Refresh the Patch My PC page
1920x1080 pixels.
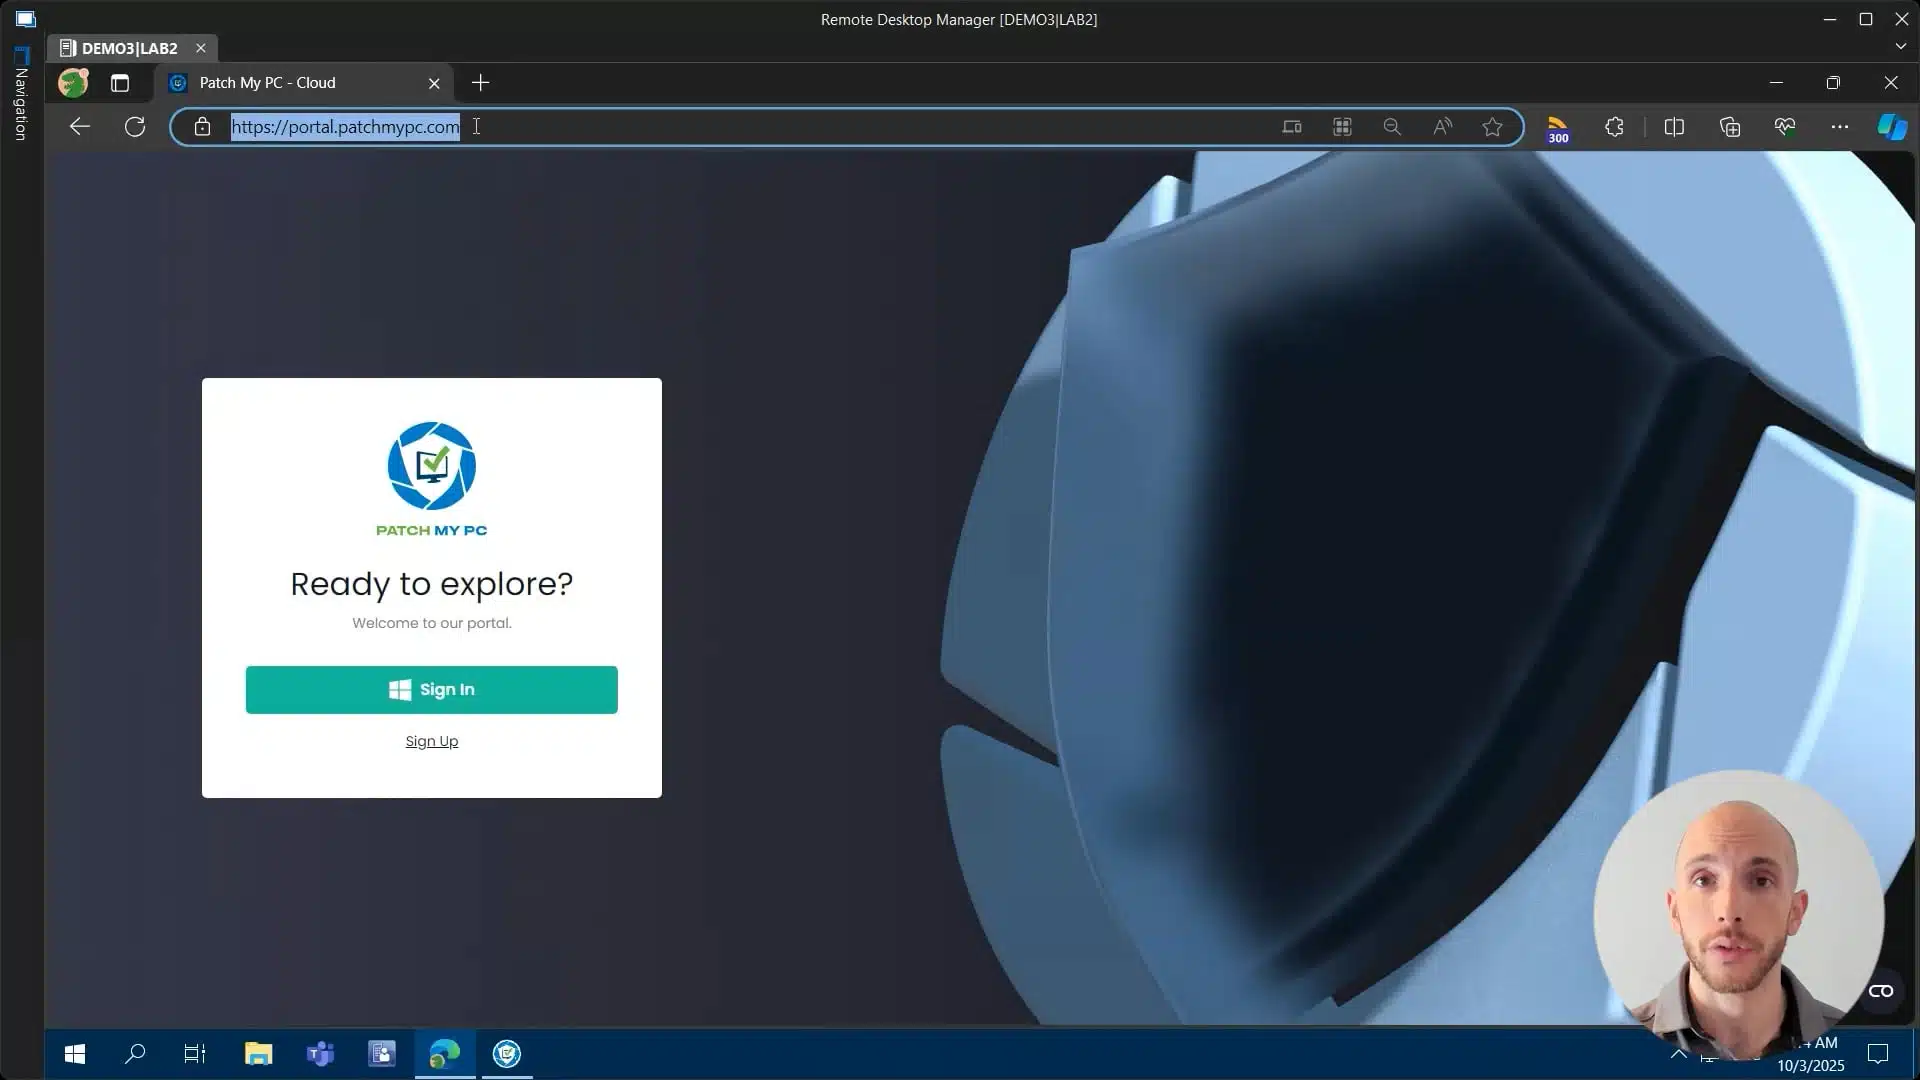[135, 126]
